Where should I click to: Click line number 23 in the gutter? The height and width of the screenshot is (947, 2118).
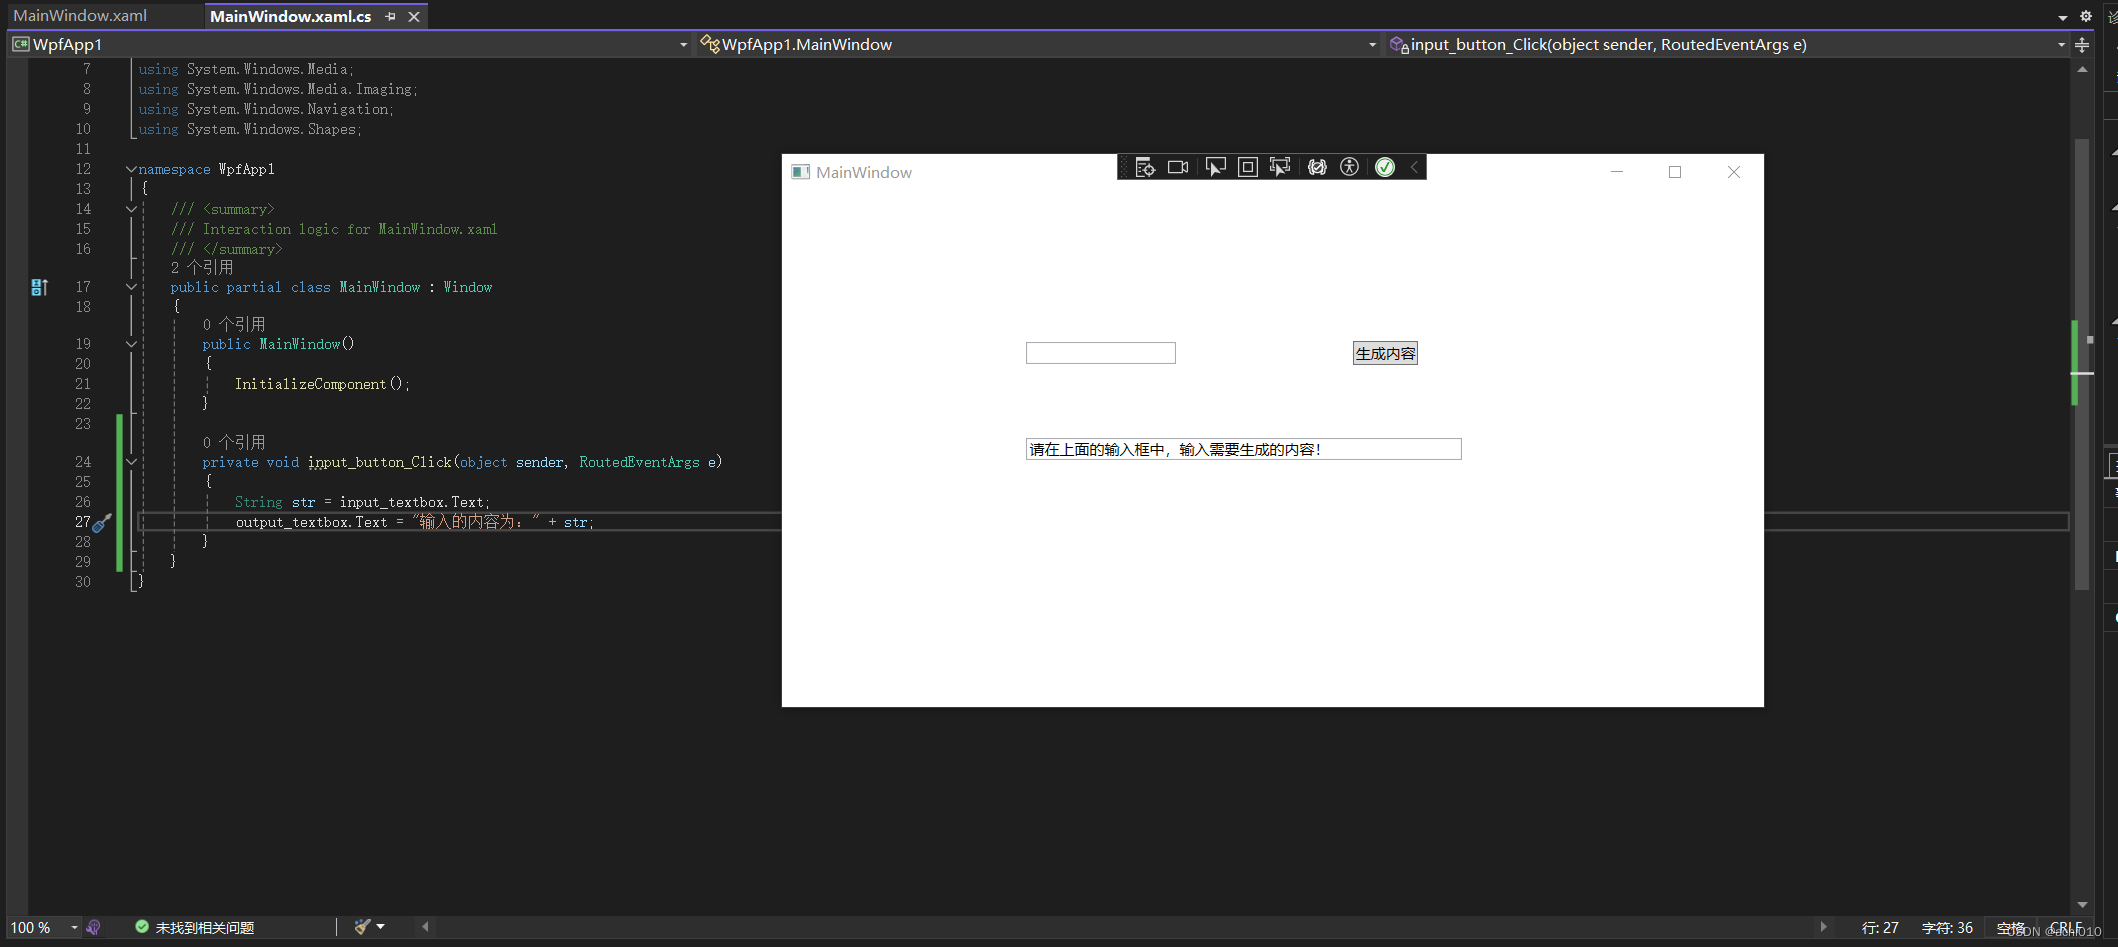click(x=83, y=424)
